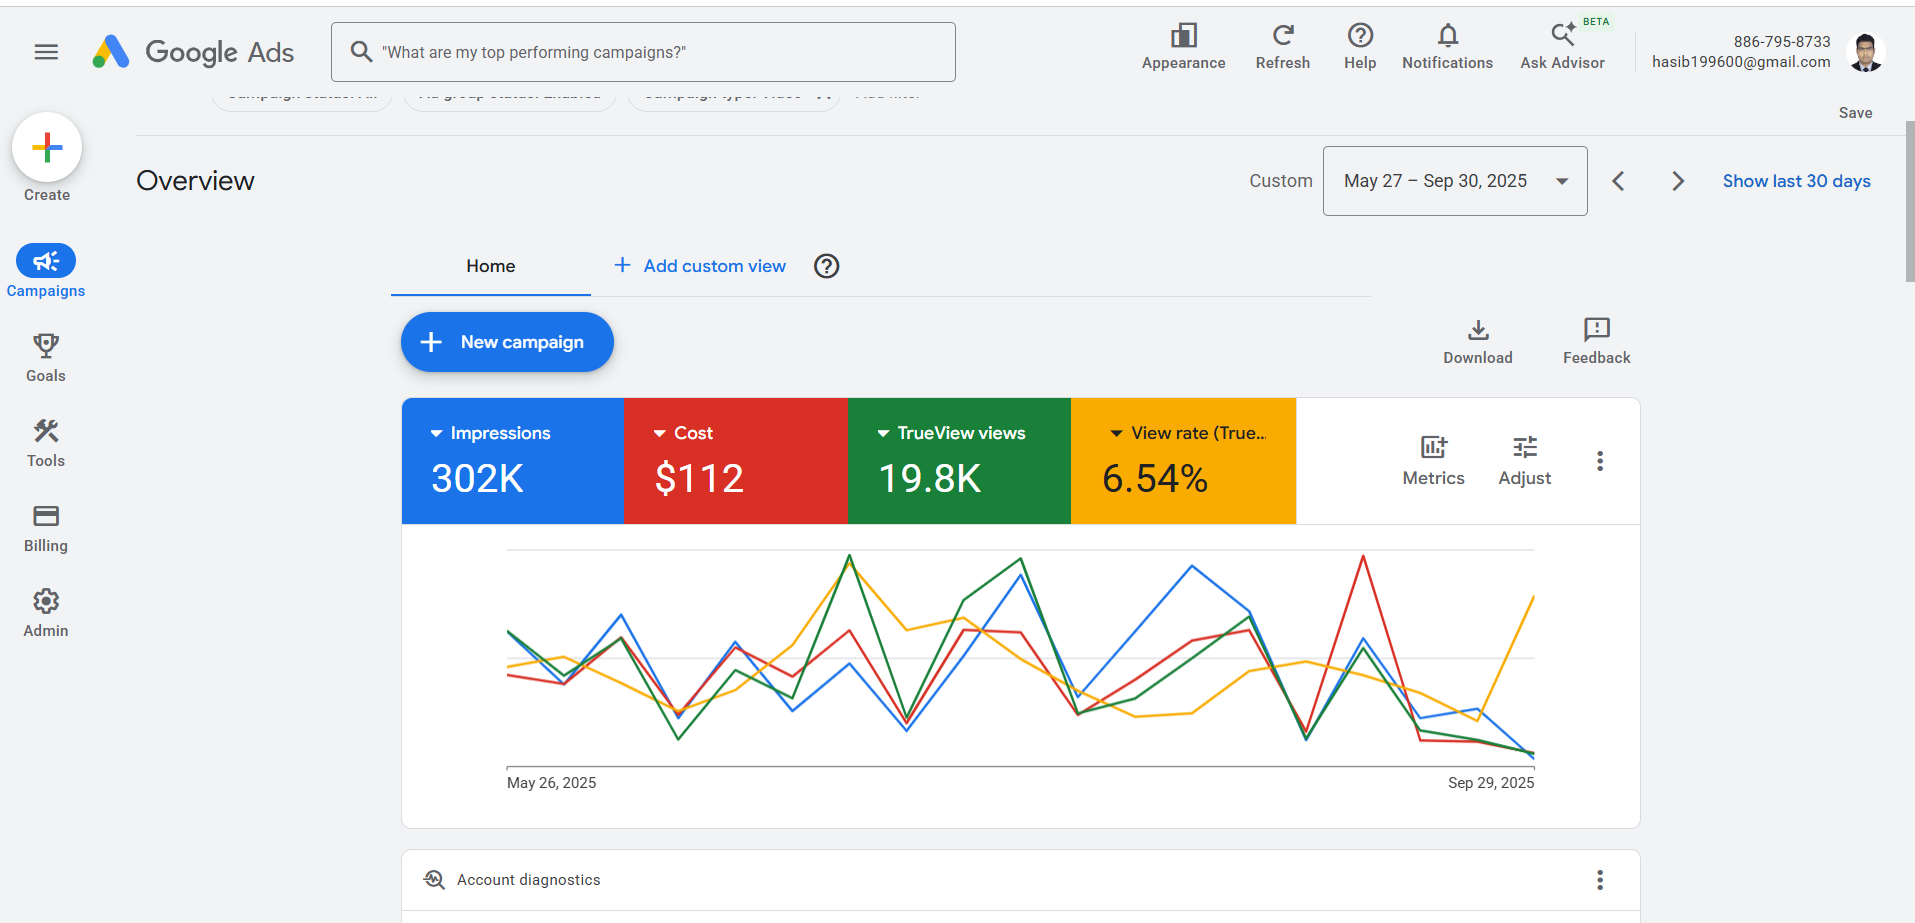1915x923 pixels.
Task: Click the $112 cost value
Action: 699,479
